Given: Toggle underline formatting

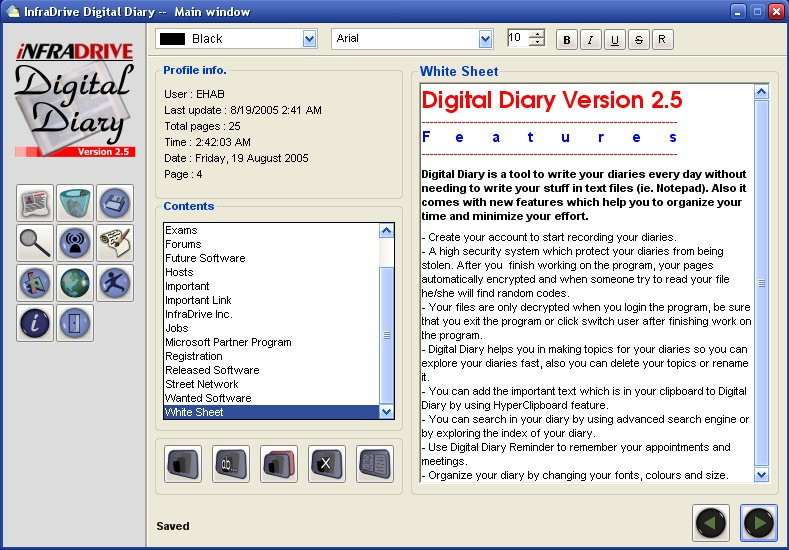Looking at the screenshot, I should 614,40.
